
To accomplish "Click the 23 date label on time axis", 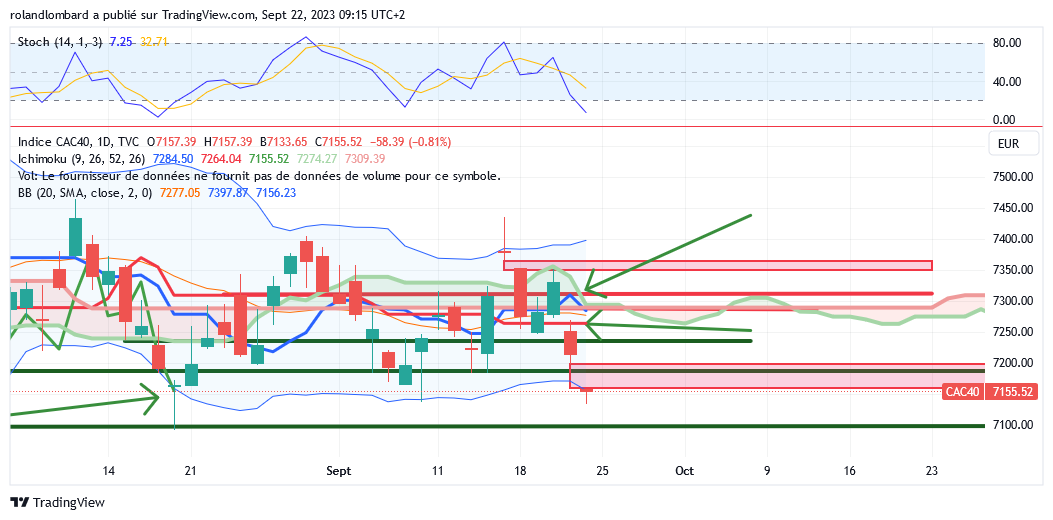I will [931, 469].
